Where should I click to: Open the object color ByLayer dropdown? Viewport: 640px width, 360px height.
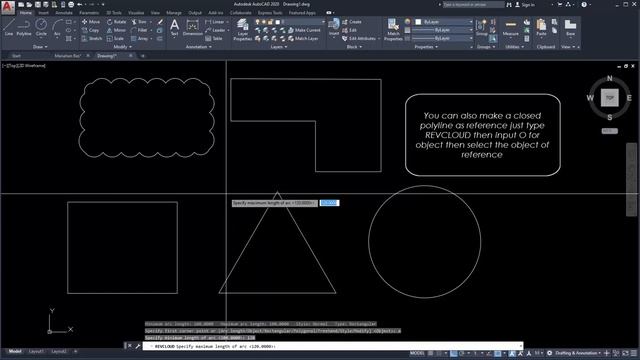tap(444, 22)
